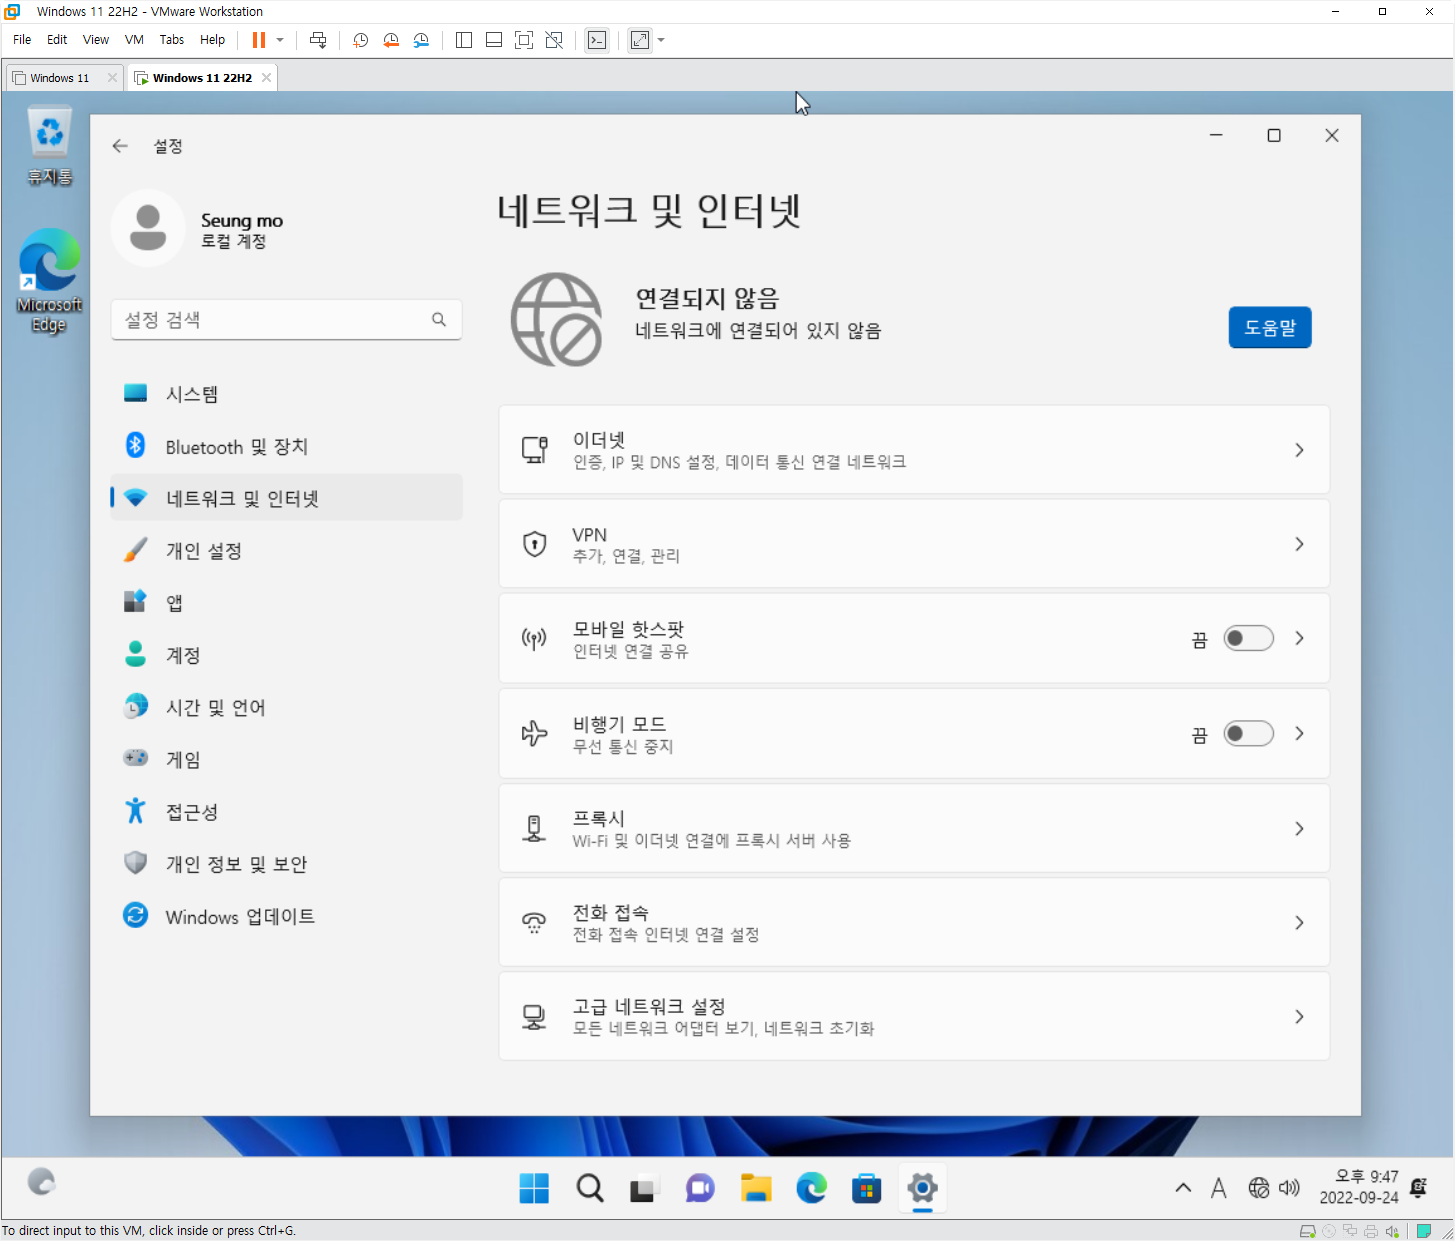1455x1241 pixels.
Task: Open snapshot manager via the wrench clock icon
Action: [x=421, y=40]
